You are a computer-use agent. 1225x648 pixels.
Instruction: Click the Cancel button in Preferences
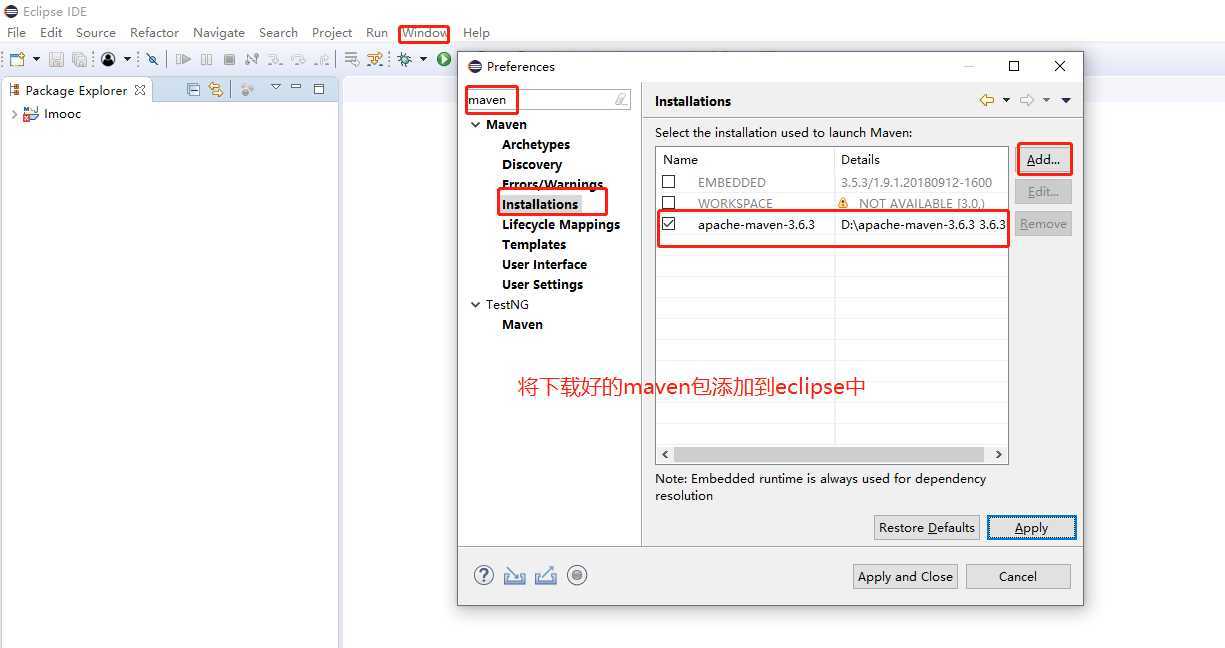[x=1018, y=576]
